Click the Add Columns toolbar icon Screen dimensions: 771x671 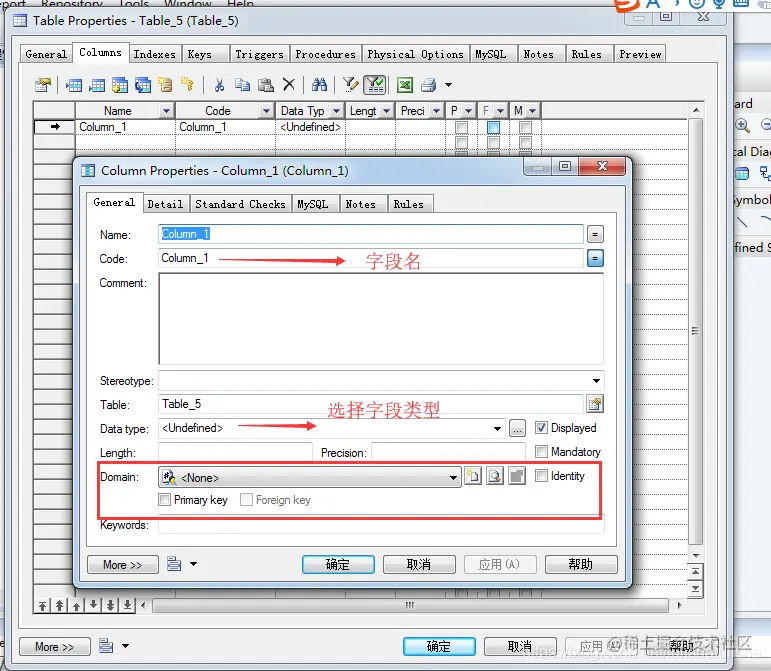[x=119, y=85]
